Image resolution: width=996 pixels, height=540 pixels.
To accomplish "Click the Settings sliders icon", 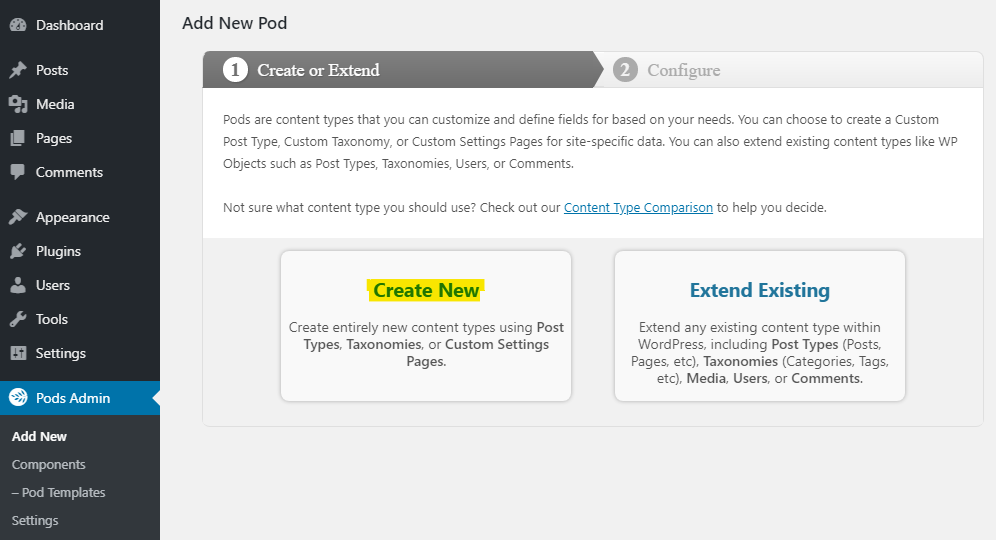I will pos(18,353).
